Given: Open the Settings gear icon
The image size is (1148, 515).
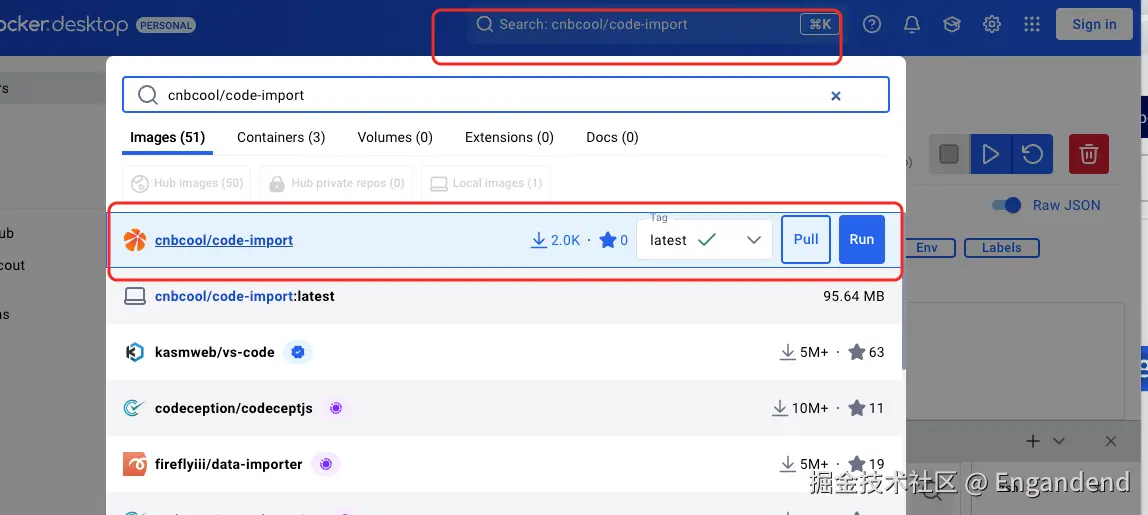Looking at the screenshot, I should (991, 24).
